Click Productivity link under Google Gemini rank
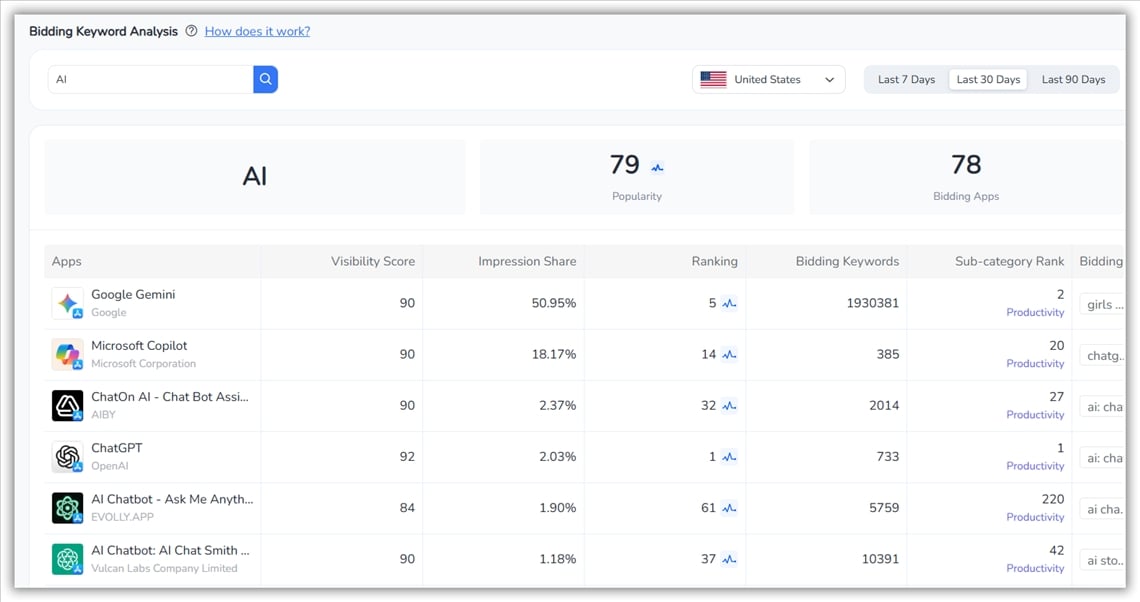Screen dimensions: 1140x602 point(1034,312)
